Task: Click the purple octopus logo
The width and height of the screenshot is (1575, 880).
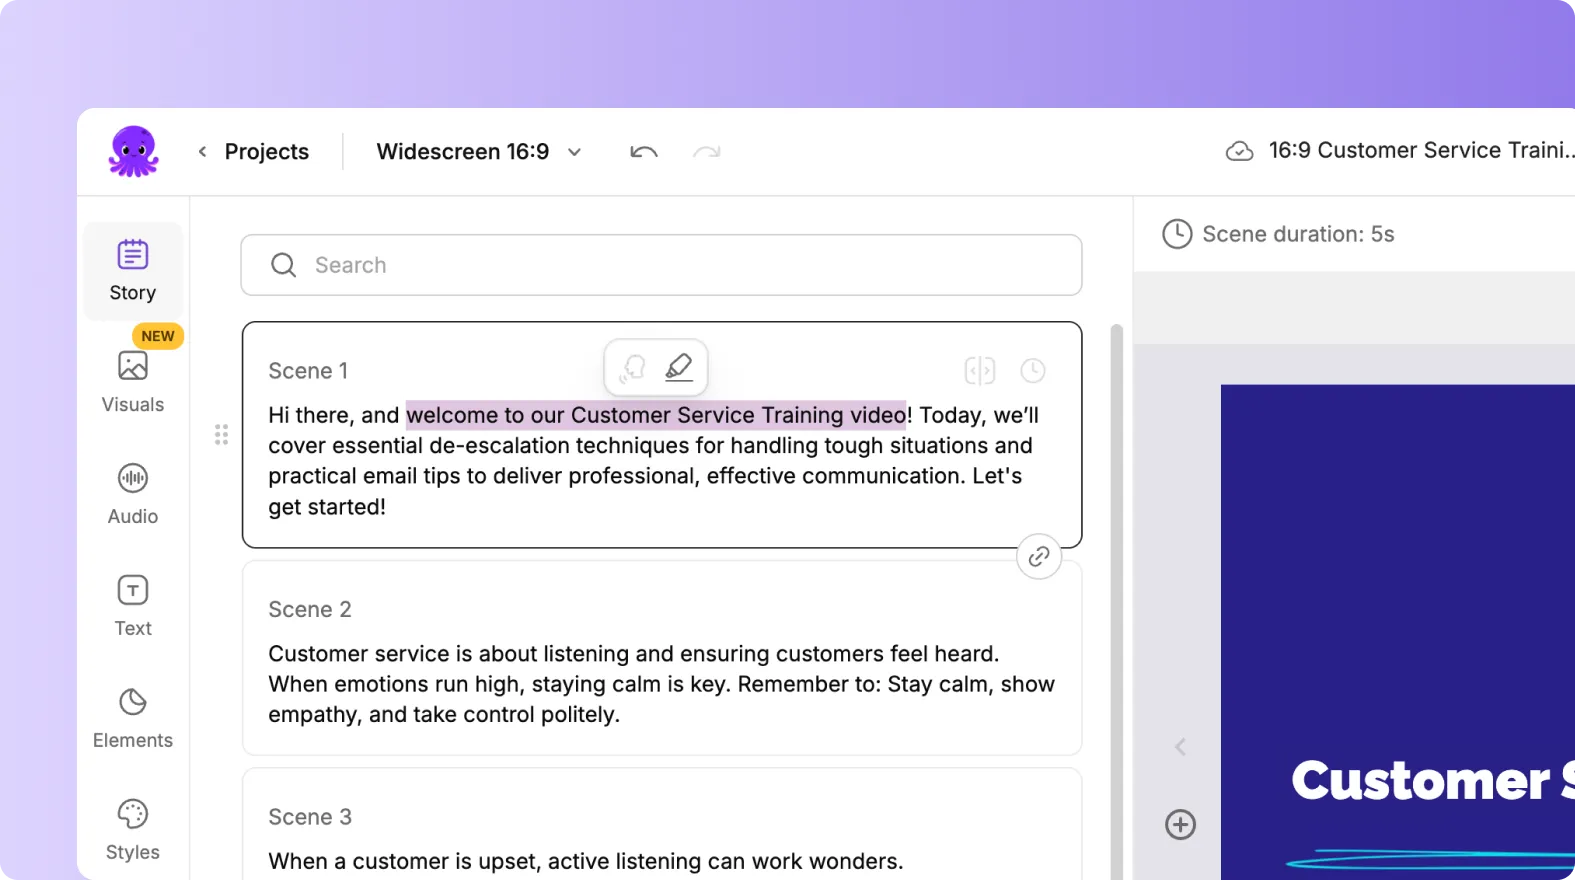Action: click(x=133, y=151)
